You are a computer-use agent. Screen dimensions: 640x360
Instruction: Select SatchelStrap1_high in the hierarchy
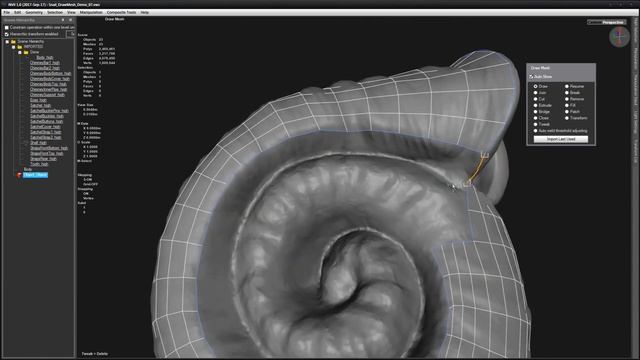pos(46,132)
